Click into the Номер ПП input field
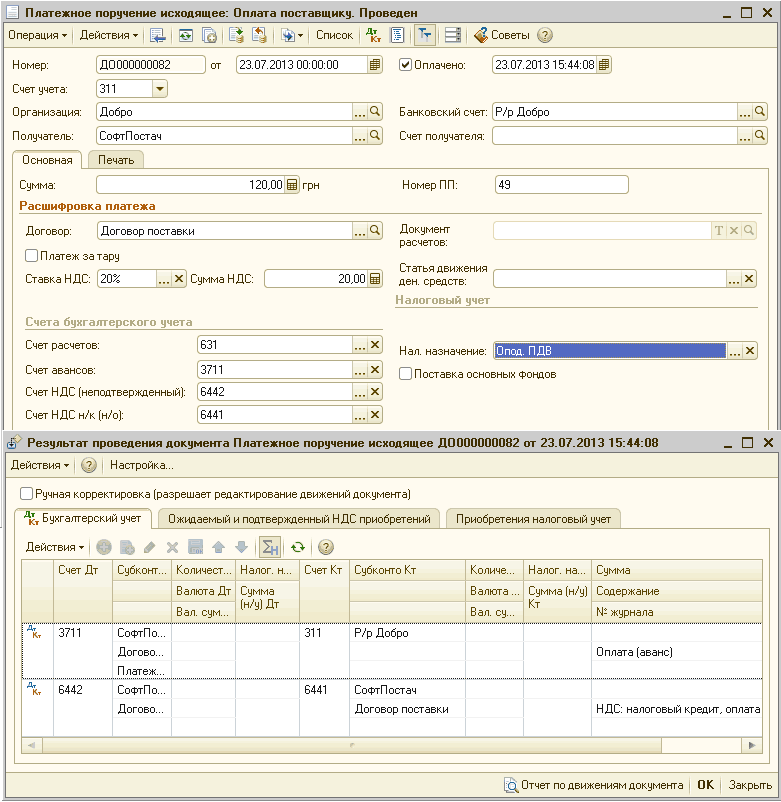Screen dimensions: 781x802 point(561,184)
